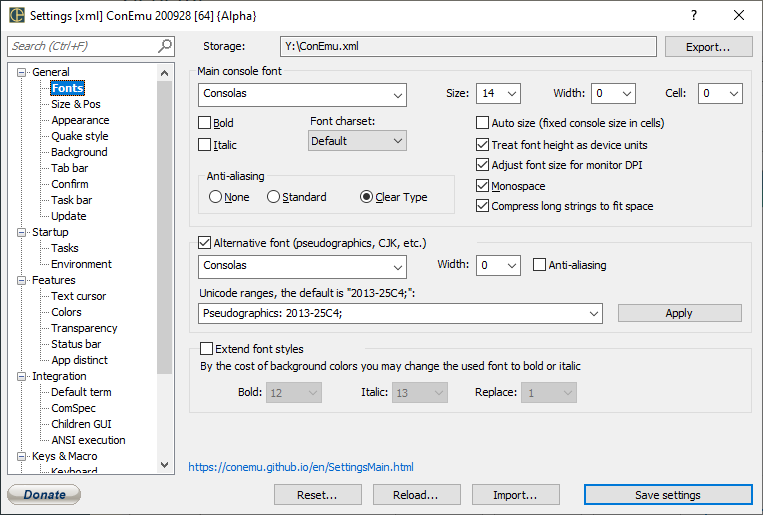Open Confirm settings page

point(70,184)
